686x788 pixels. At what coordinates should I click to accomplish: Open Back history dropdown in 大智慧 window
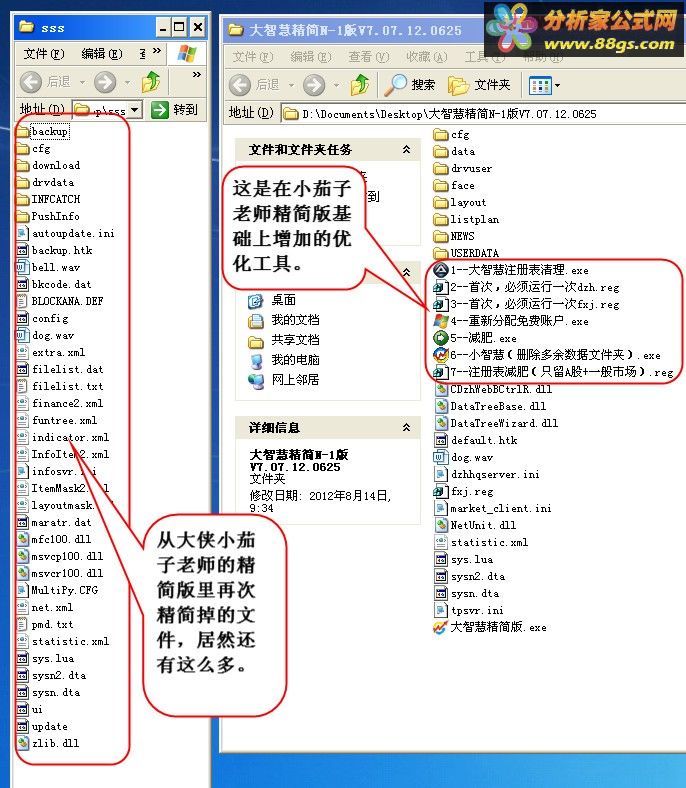pos(291,85)
